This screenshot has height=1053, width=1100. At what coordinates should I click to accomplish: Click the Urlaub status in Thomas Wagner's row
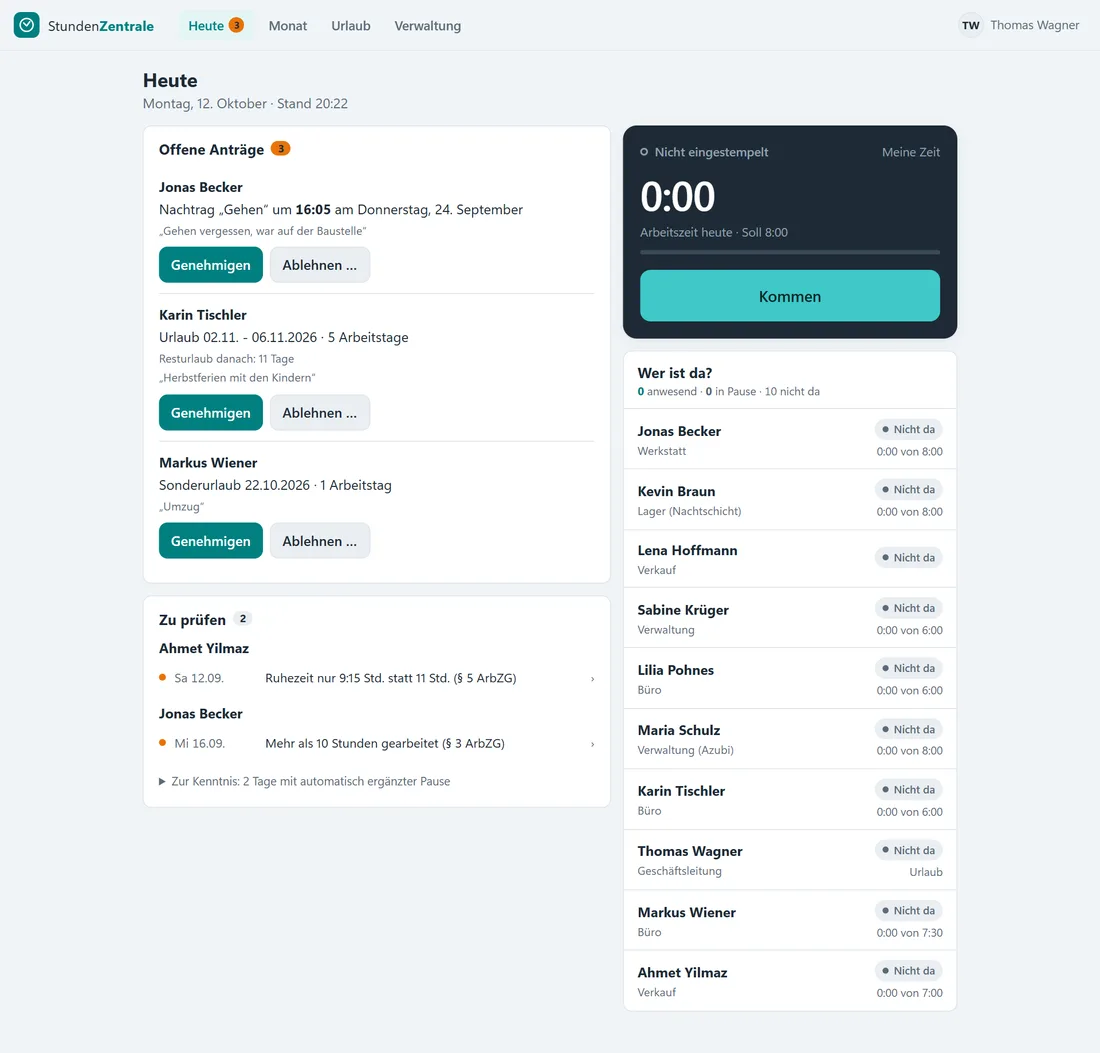click(x=926, y=872)
